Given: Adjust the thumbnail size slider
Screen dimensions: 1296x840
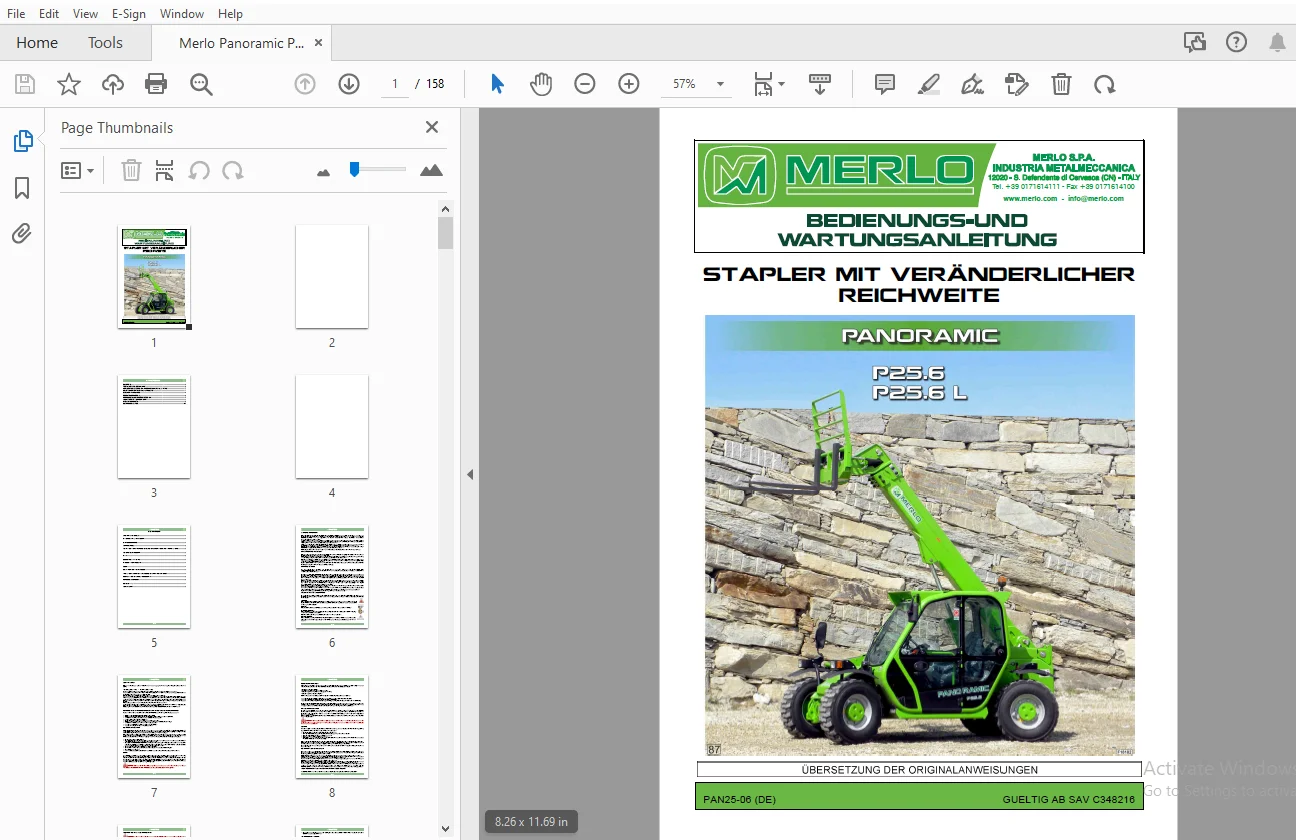Looking at the screenshot, I should coord(354,170).
